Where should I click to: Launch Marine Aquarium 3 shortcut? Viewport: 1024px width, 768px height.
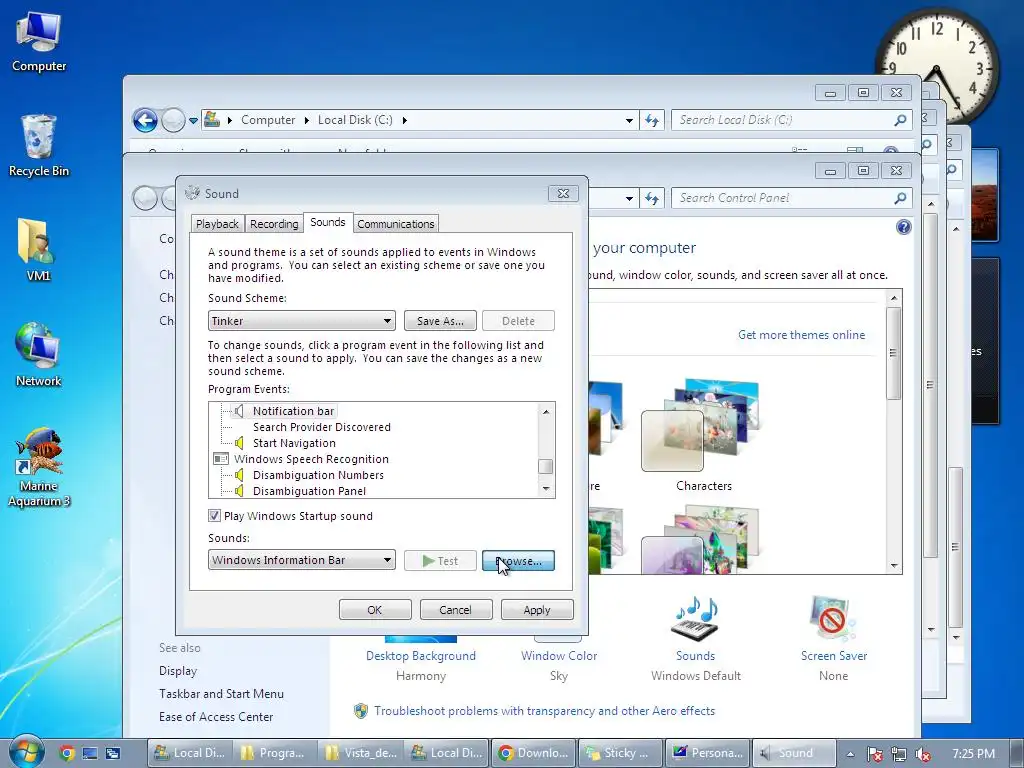39,468
